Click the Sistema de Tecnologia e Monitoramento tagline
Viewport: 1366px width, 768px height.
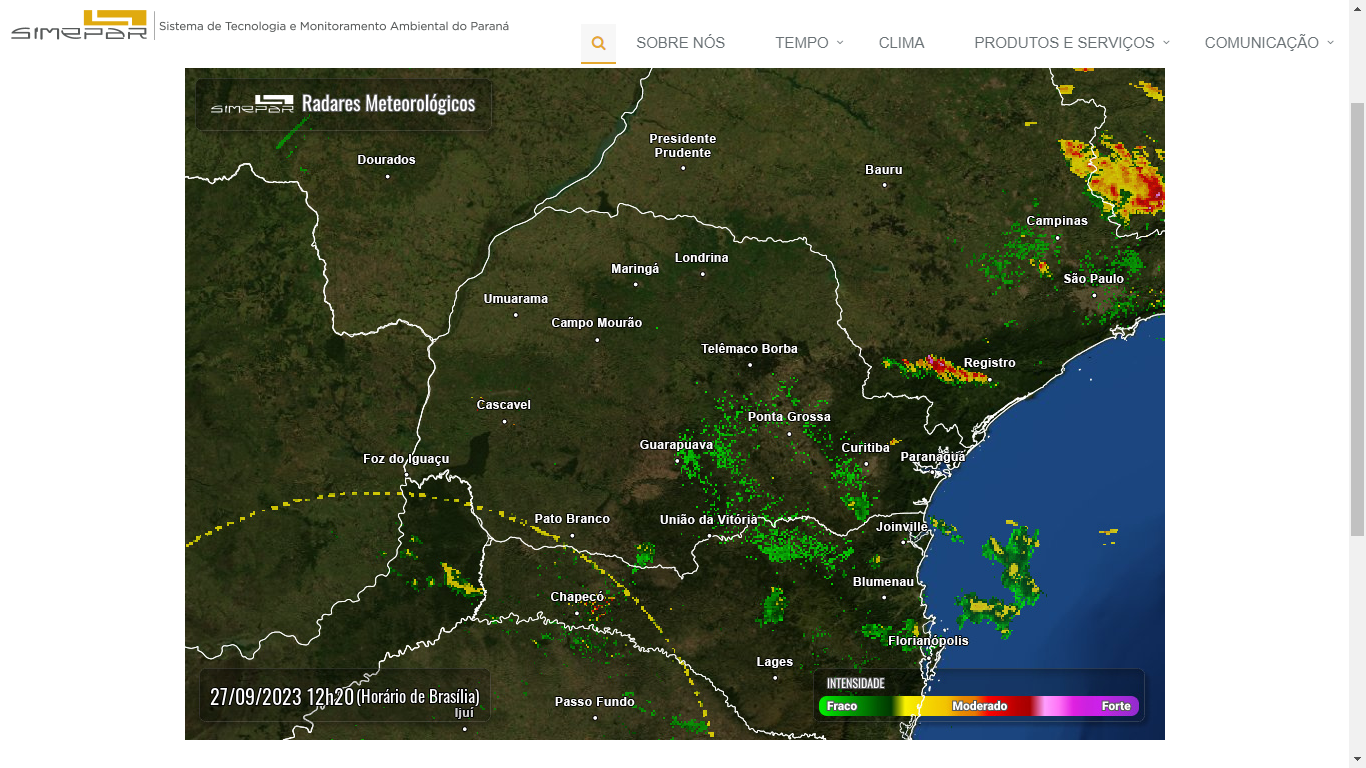tap(334, 26)
